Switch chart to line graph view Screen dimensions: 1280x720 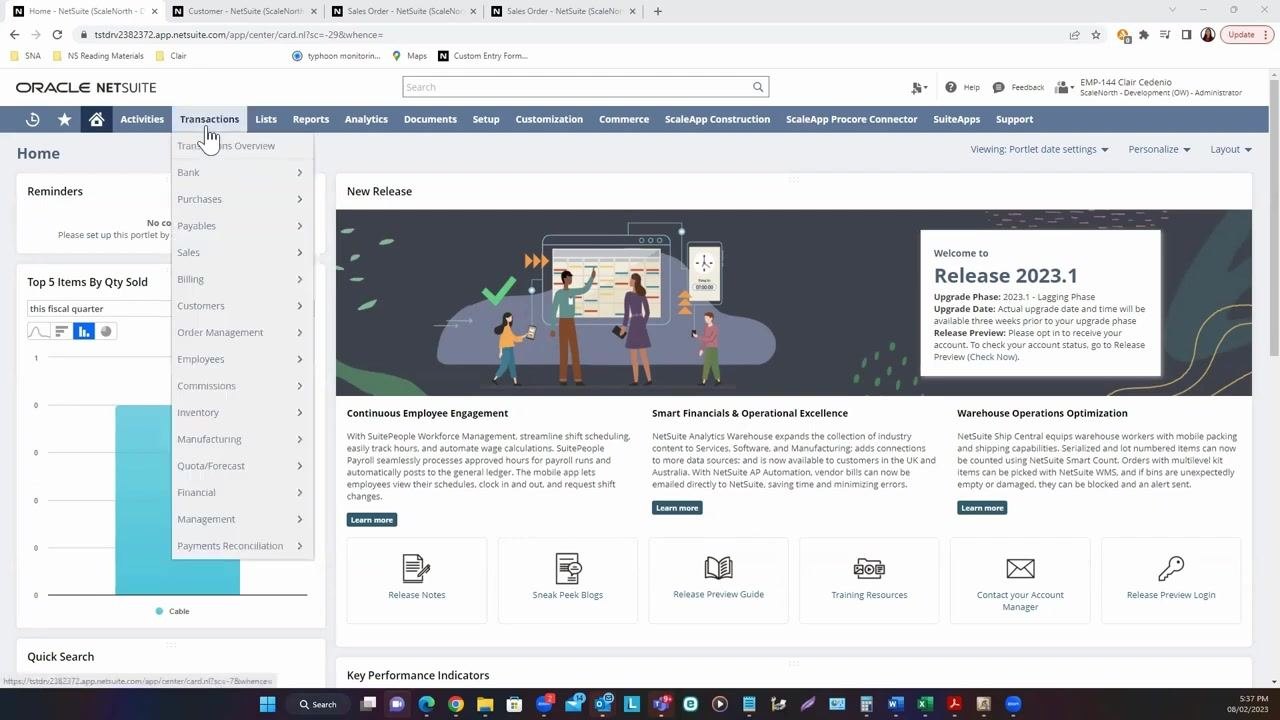point(38,331)
